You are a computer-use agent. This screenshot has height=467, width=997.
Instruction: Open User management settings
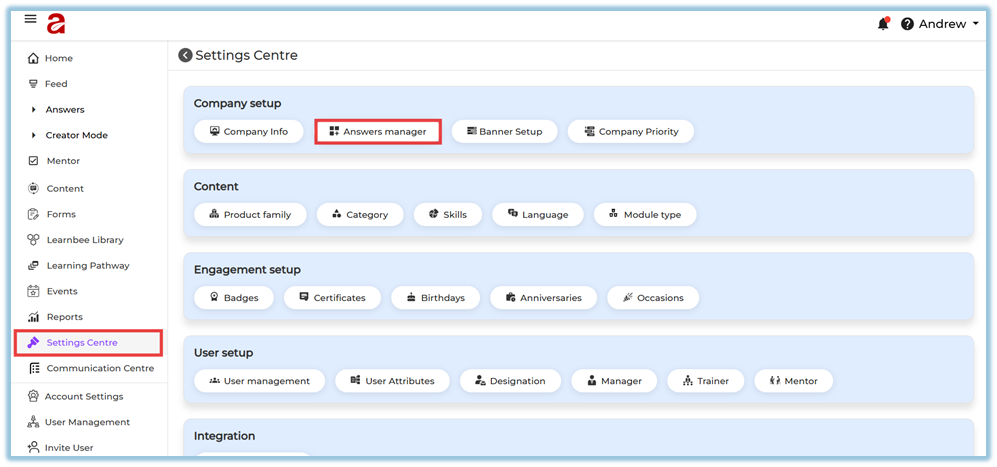[x=259, y=381]
